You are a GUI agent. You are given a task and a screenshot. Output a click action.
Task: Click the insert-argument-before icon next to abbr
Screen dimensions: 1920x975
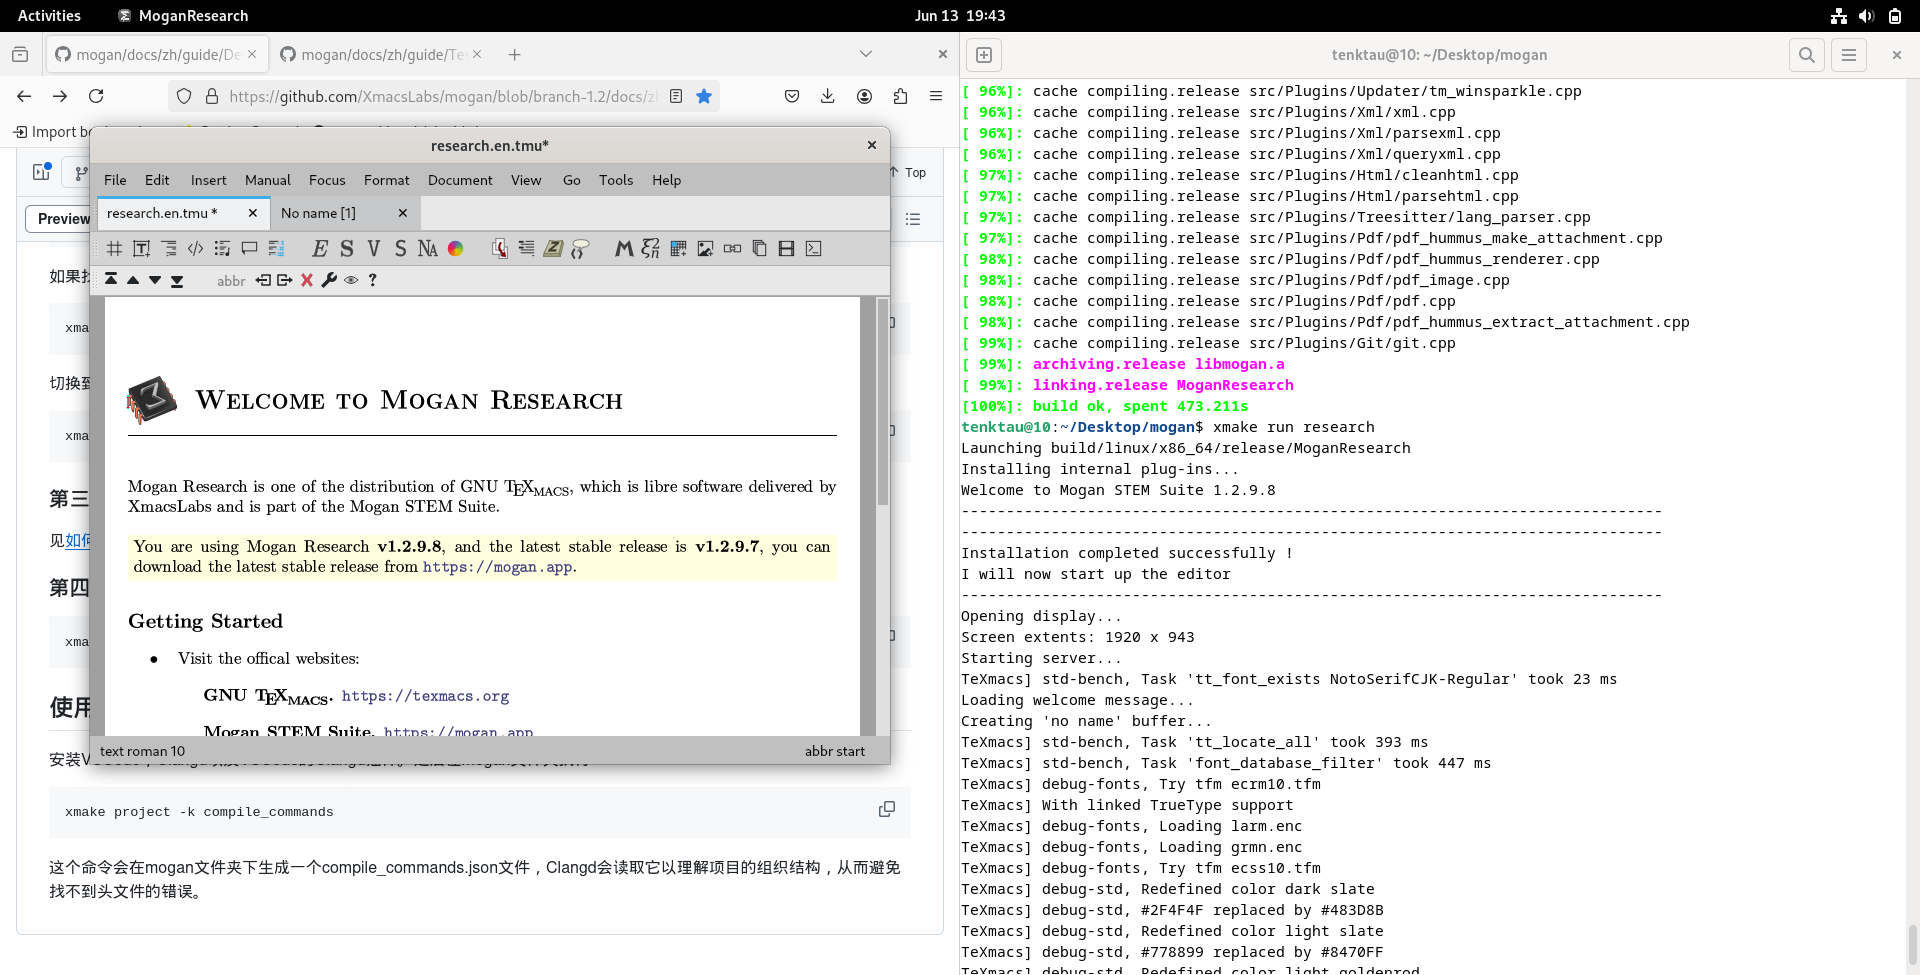click(263, 280)
